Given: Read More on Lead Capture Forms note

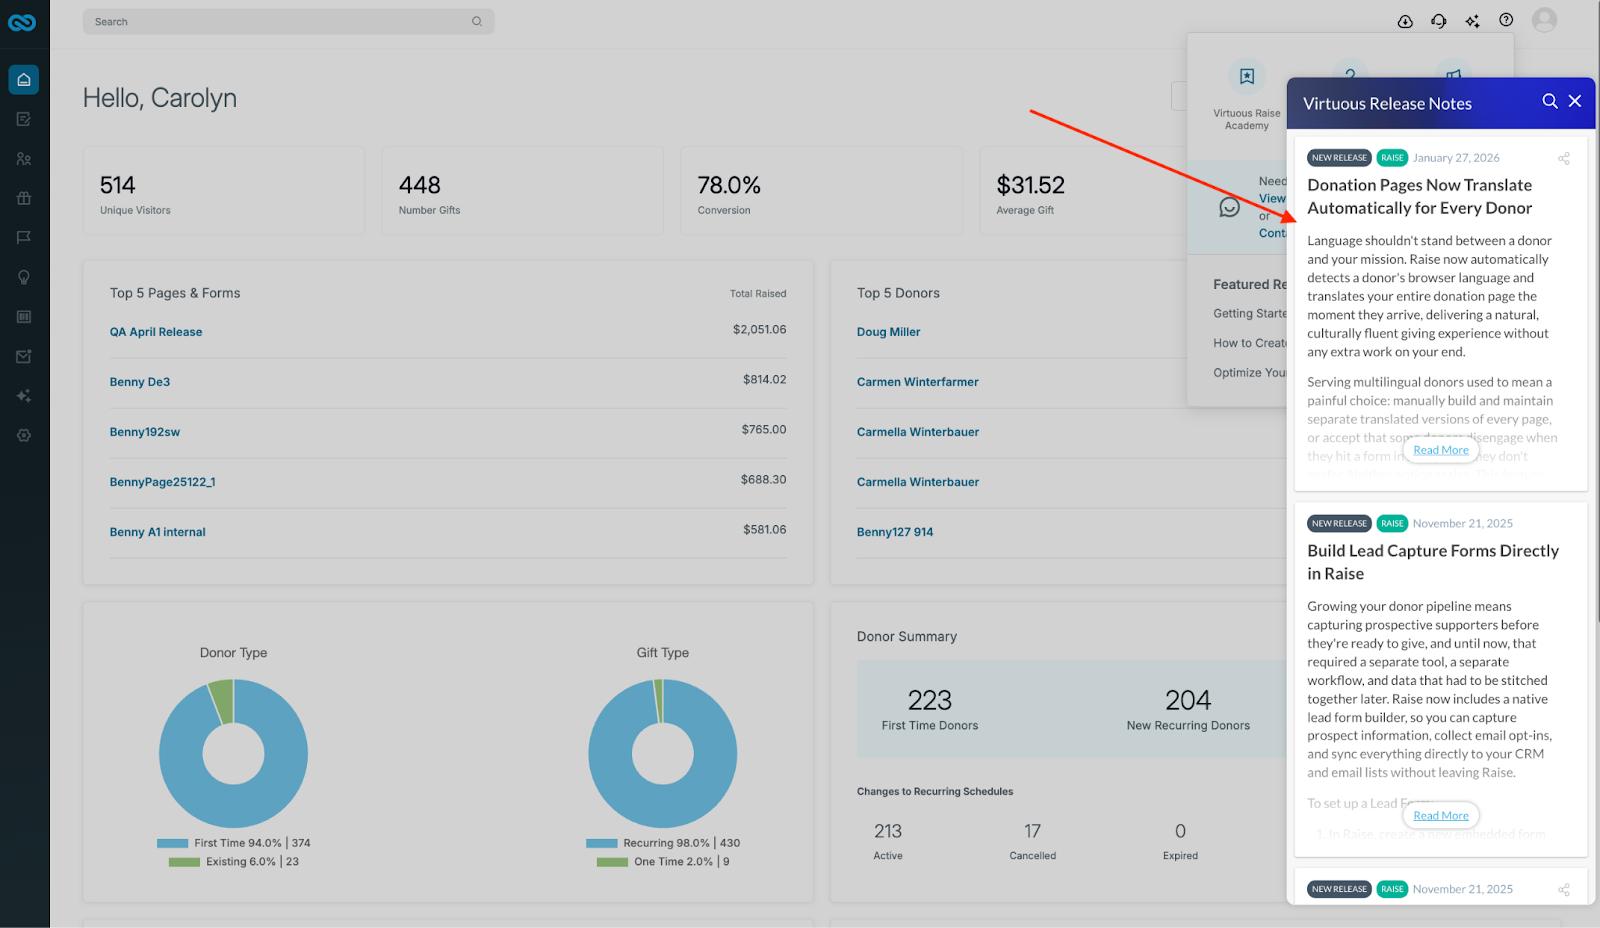Looking at the screenshot, I should click(1441, 816).
